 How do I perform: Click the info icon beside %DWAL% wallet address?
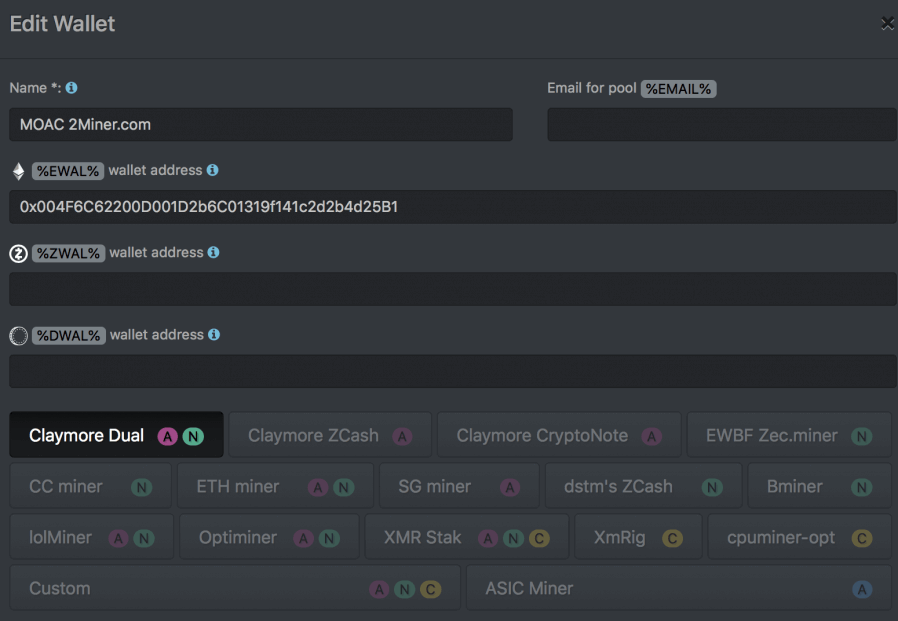click(213, 335)
